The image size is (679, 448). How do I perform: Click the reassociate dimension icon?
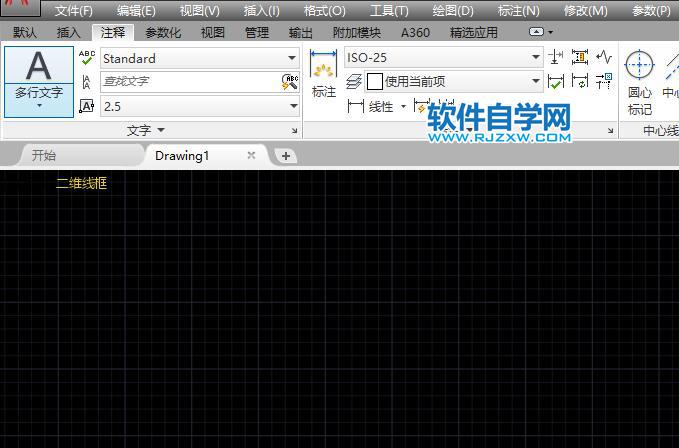tap(604, 81)
